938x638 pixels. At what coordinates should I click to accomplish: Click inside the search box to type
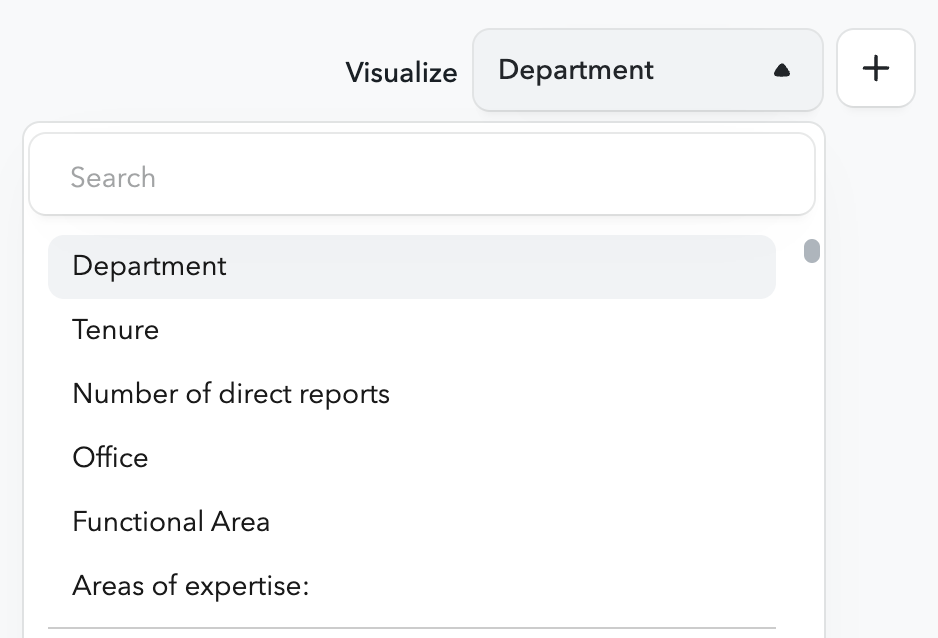click(420, 176)
